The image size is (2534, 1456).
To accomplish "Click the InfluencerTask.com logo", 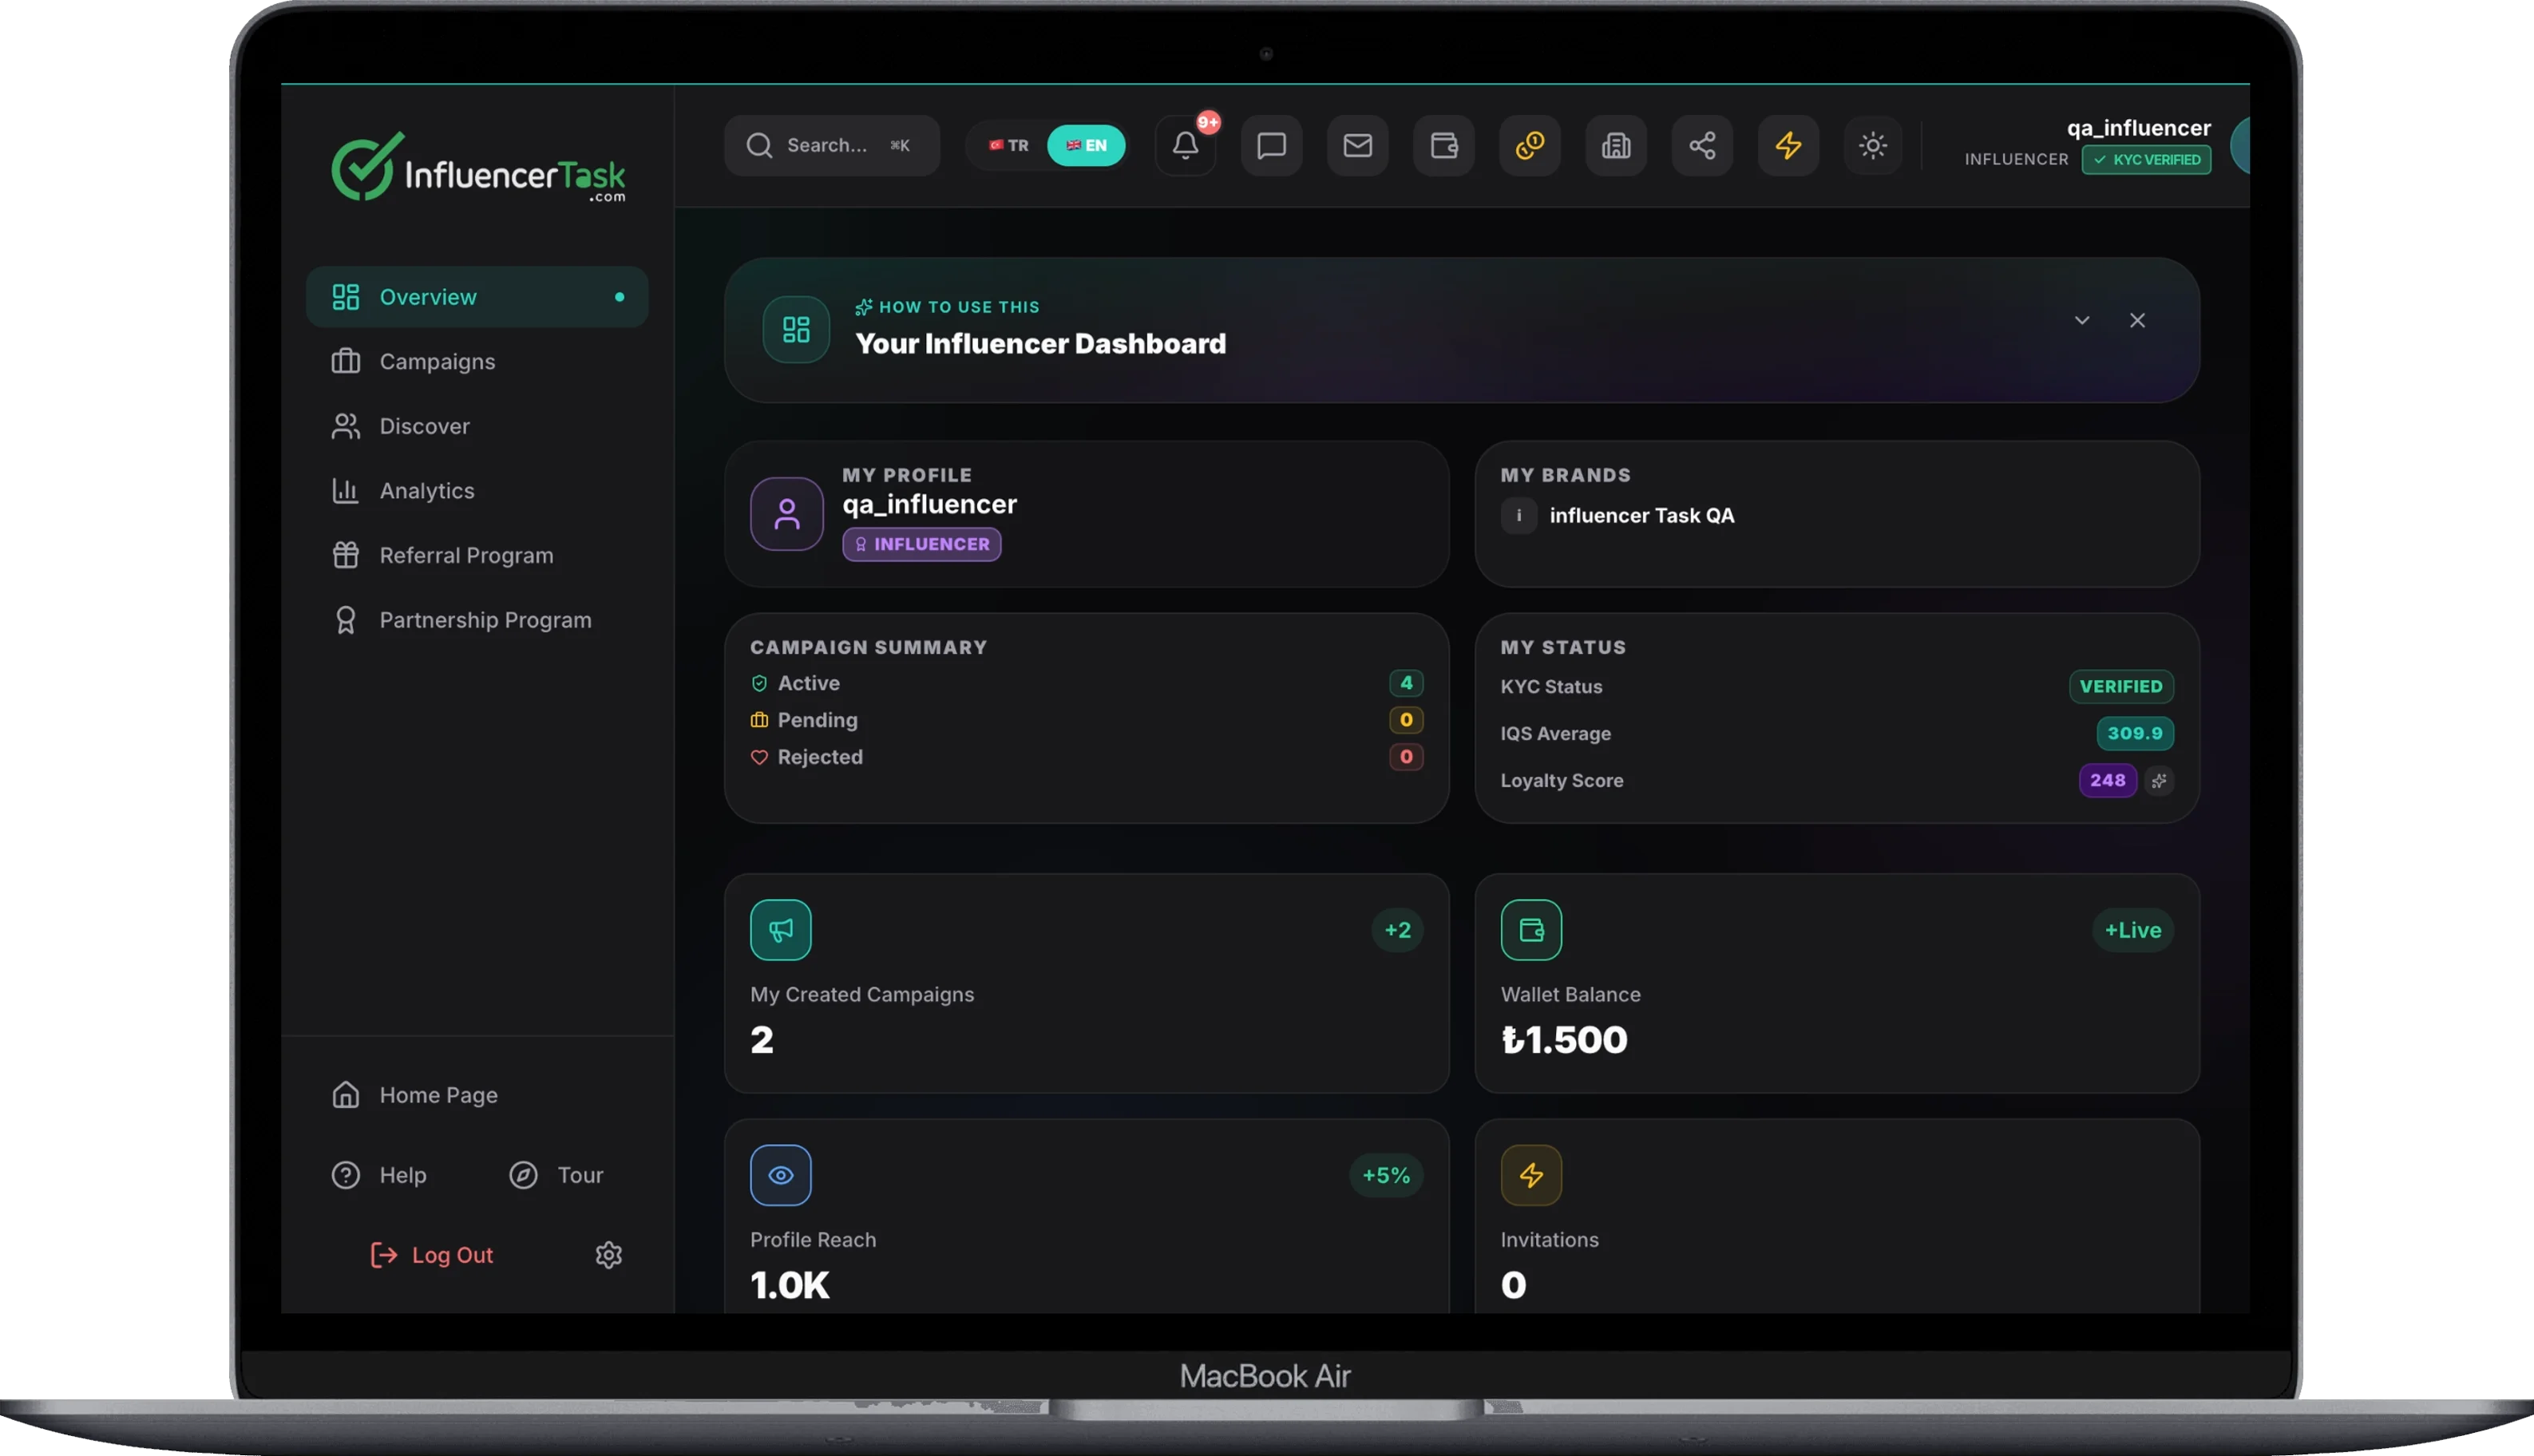I will [478, 168].
